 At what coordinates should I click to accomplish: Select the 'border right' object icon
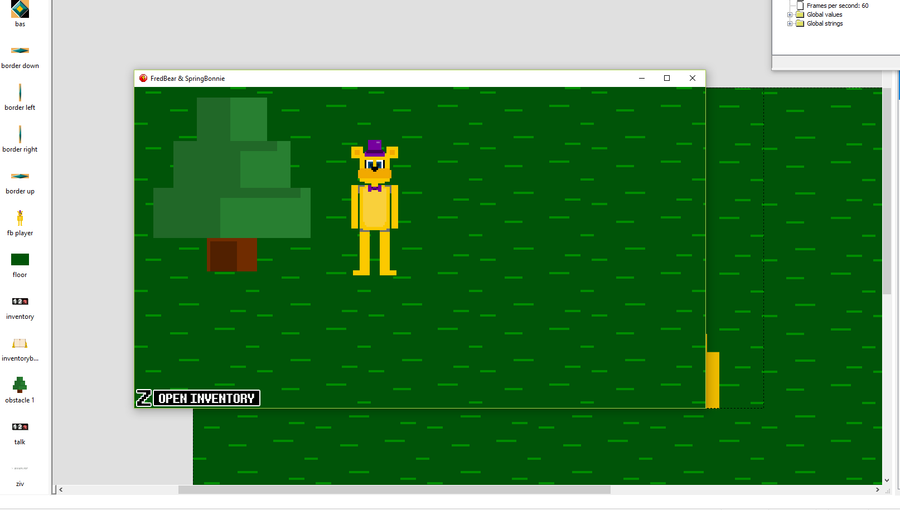(x=20, y=134)
